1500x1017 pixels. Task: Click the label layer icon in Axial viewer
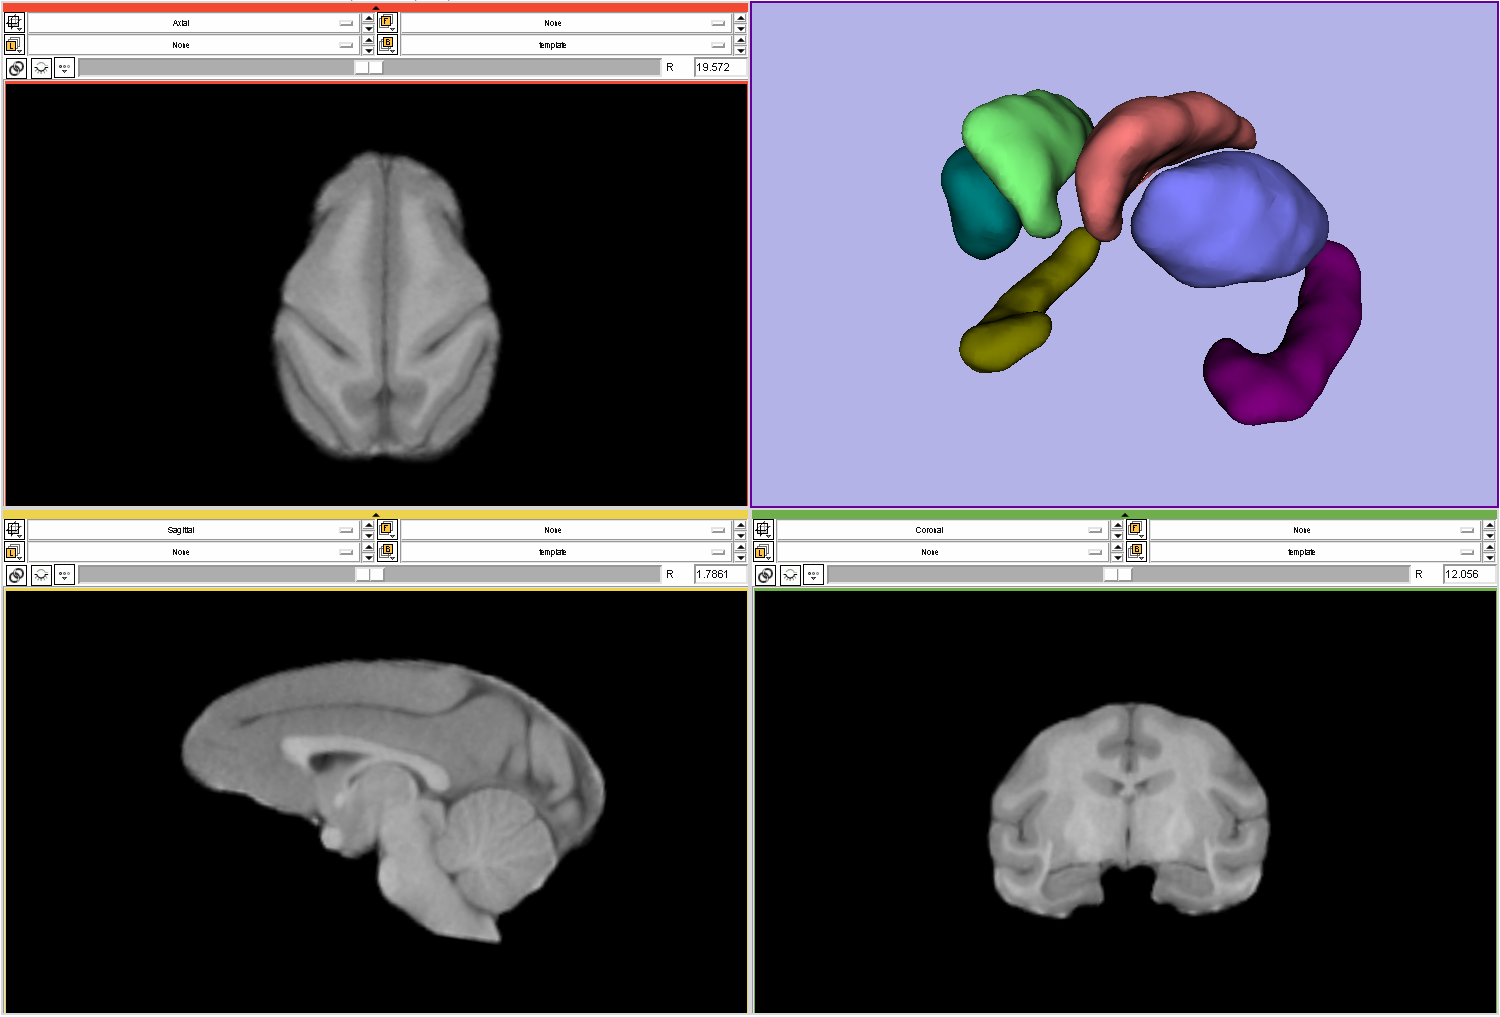pos(14,45)
